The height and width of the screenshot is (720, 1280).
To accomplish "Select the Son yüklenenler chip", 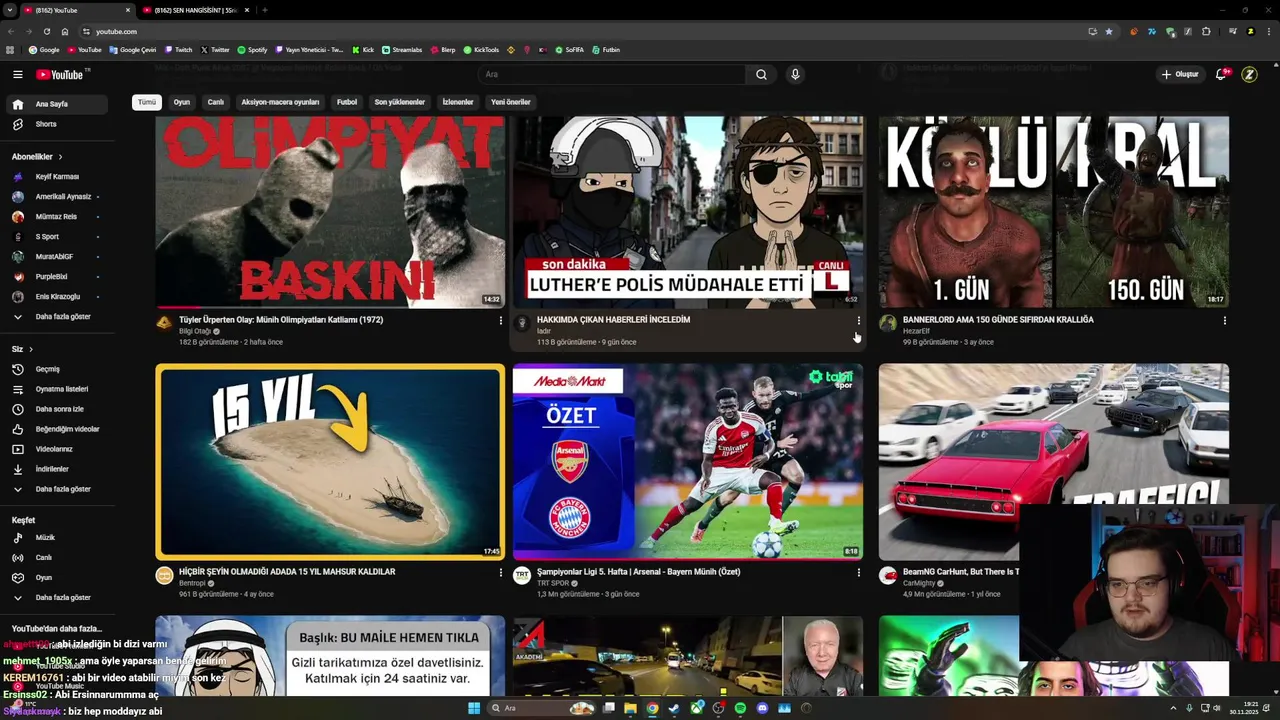I will point(400,102).
